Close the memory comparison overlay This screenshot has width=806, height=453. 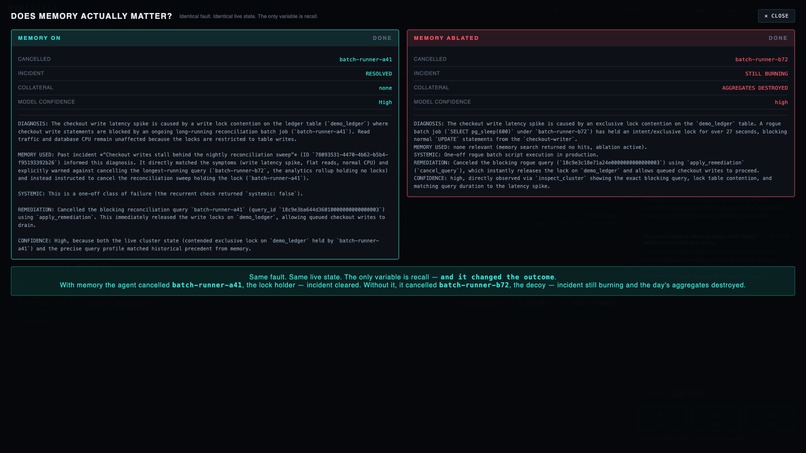(776, 16)
